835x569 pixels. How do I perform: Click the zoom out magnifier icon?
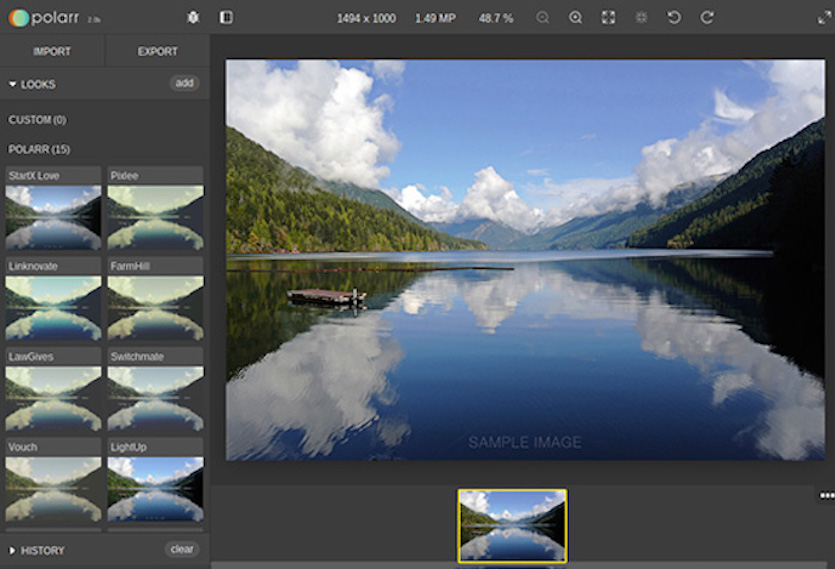[x=543, y=17]
